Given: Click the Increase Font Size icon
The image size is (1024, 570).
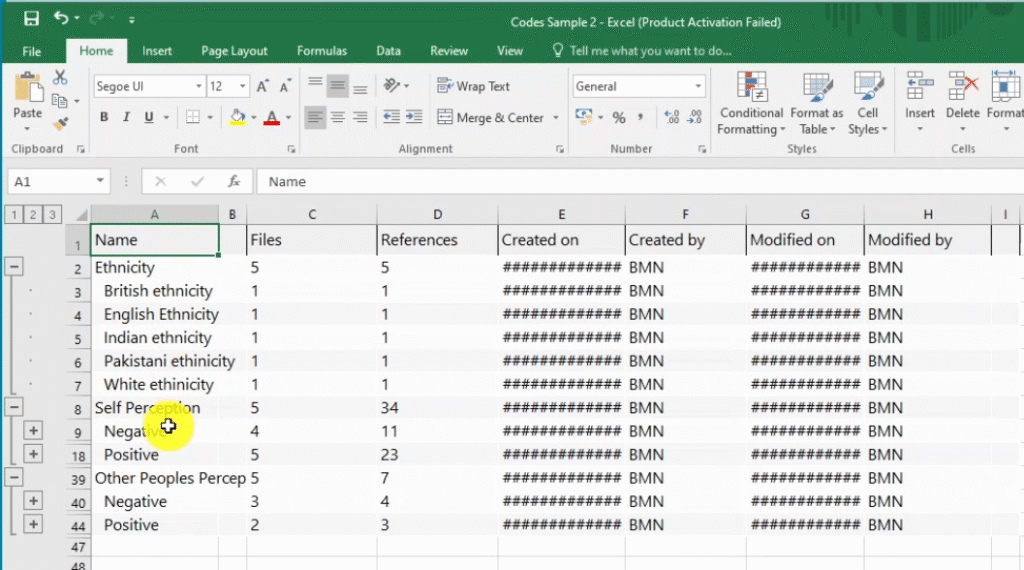Looking at the screenshot, I should [x=262, y=87].
